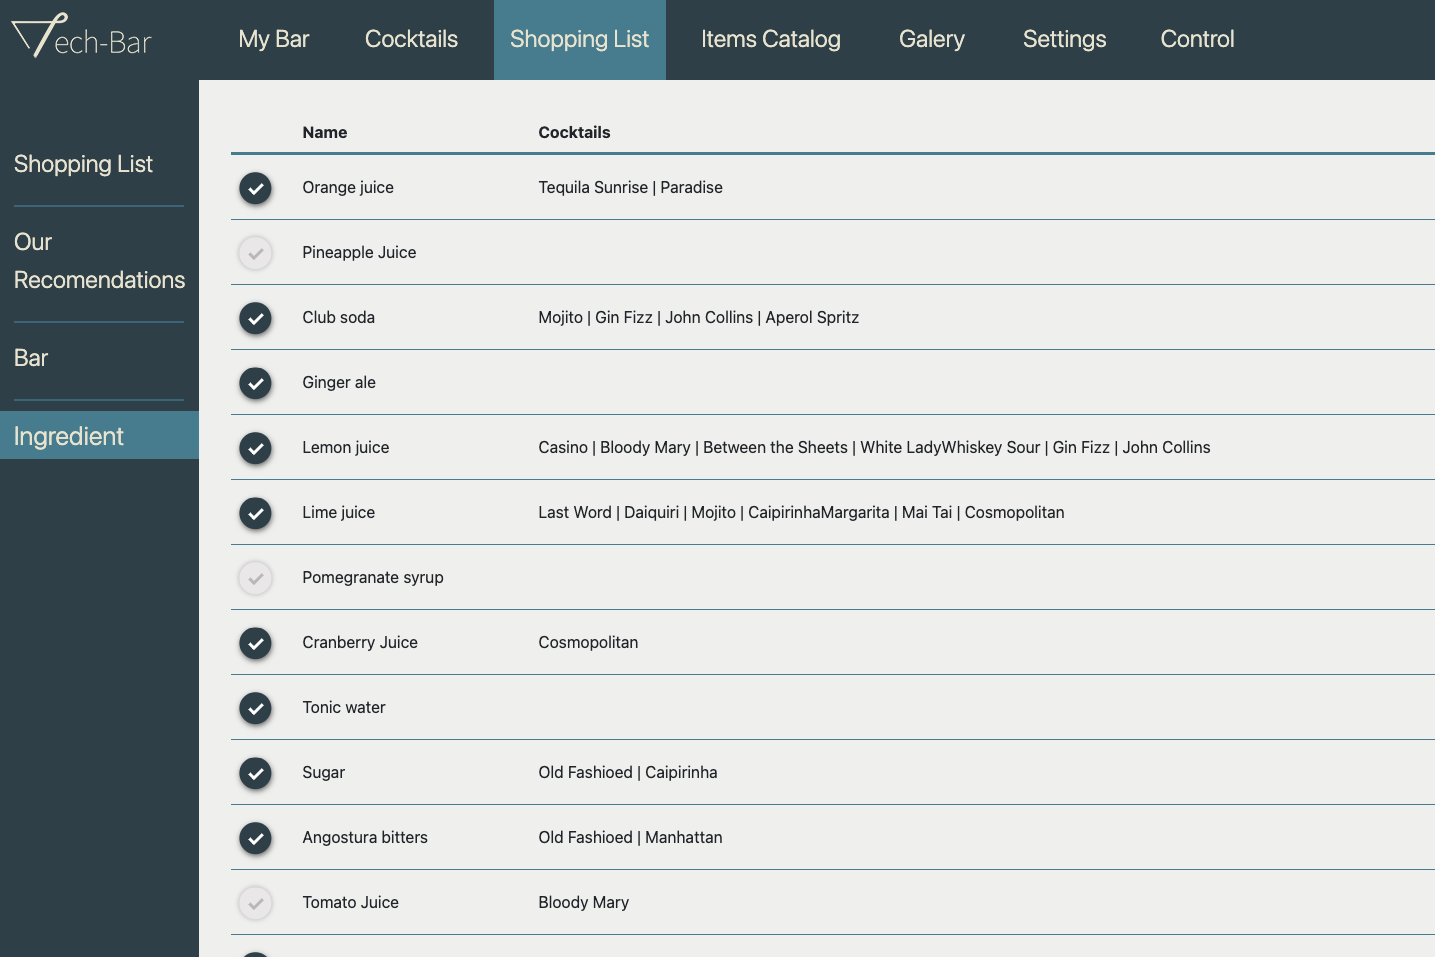The width and height of the screenshot is (1435, 957).
Task: Select Bar in the sidebar
Action: 31,358
